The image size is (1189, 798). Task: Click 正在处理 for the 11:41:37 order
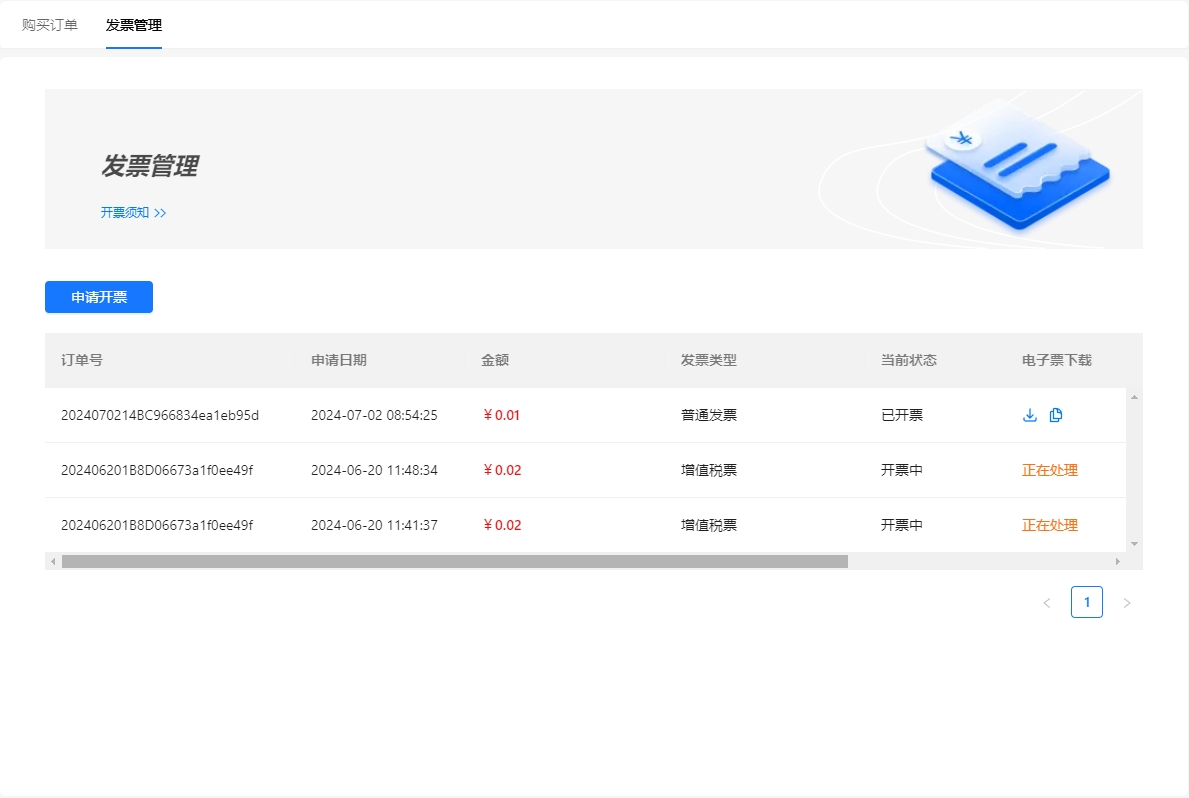coord(1049,524)
